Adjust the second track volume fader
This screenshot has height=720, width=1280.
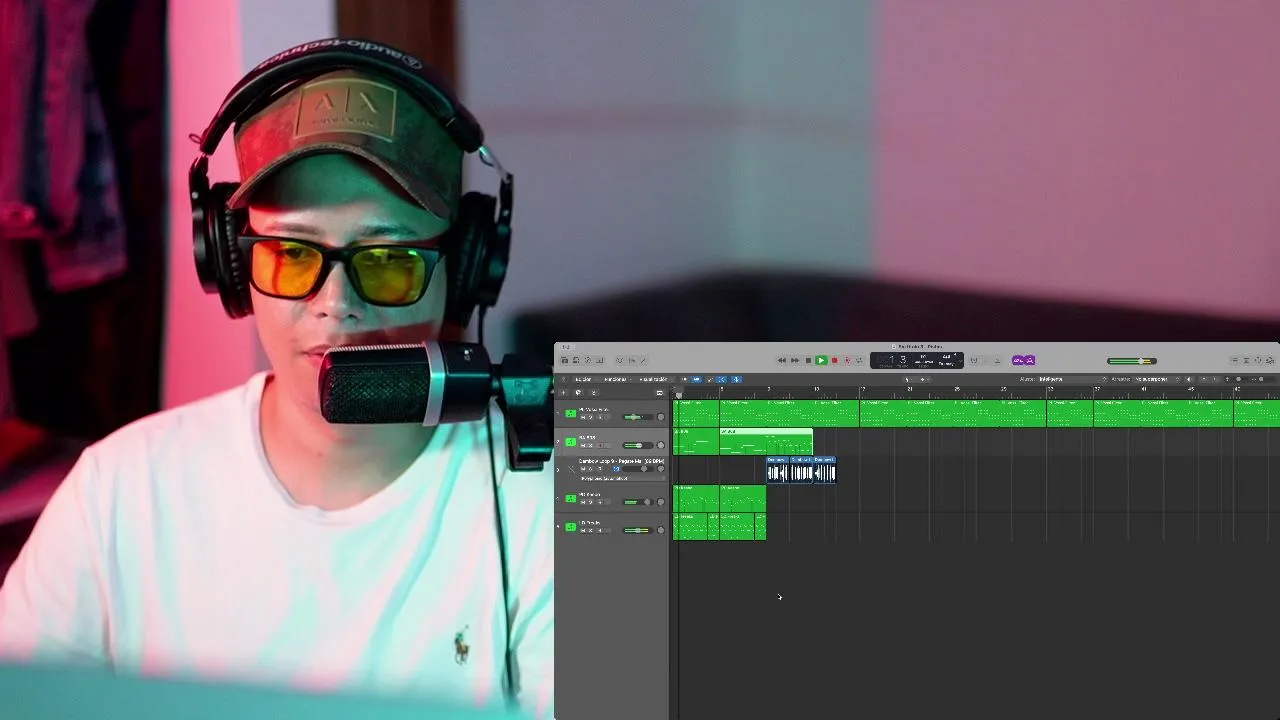click(x=637, y=445)
